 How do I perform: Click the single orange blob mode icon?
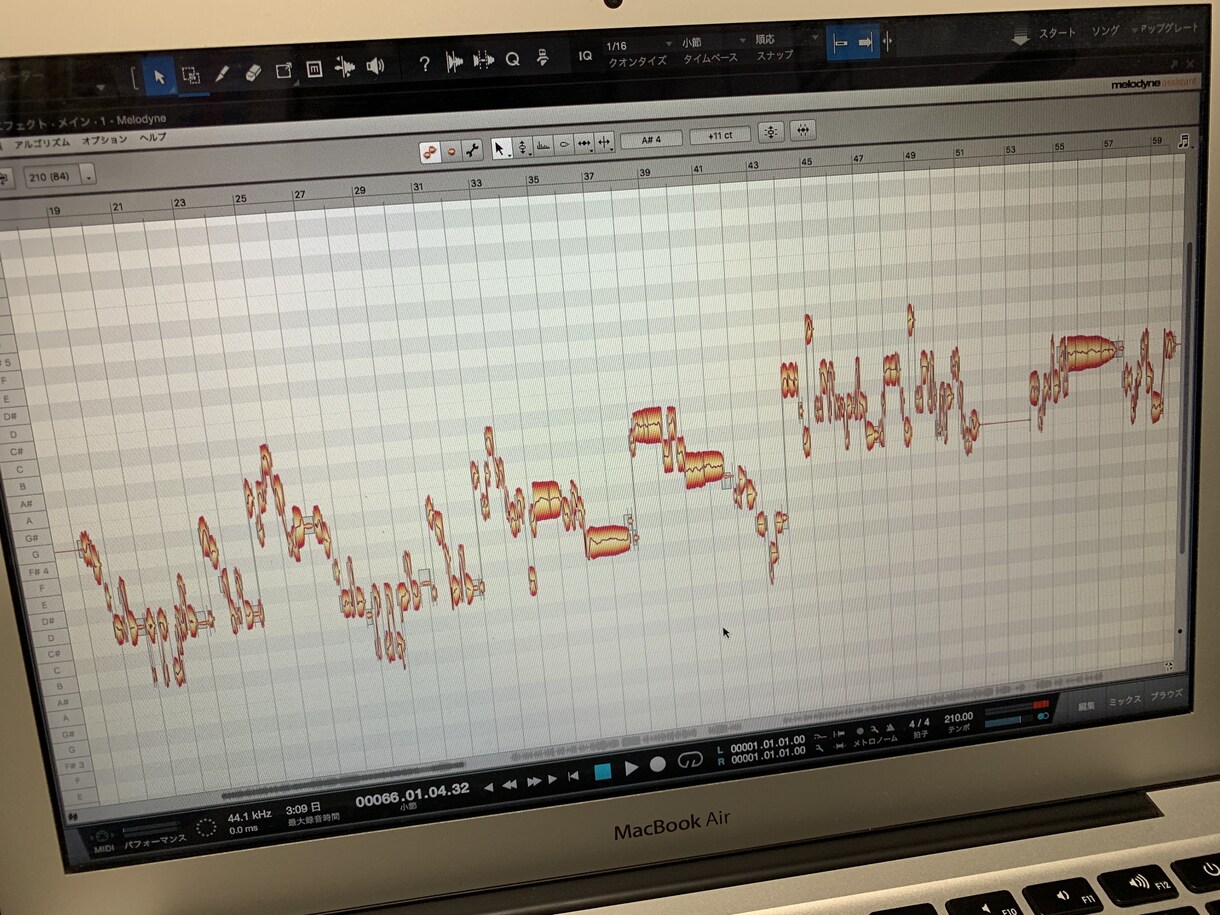click(451, 151)
